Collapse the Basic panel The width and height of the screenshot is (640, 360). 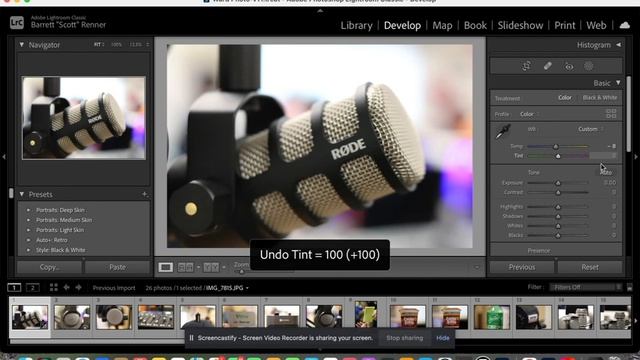tap(618, 83)
